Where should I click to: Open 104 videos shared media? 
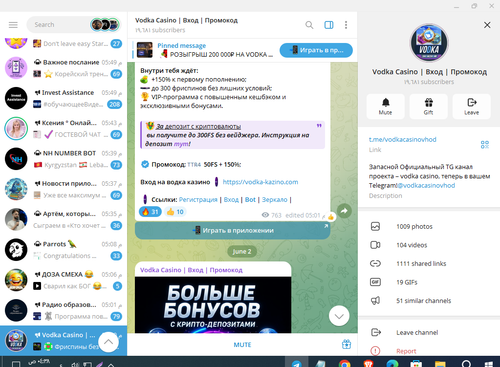click(429, 245)
